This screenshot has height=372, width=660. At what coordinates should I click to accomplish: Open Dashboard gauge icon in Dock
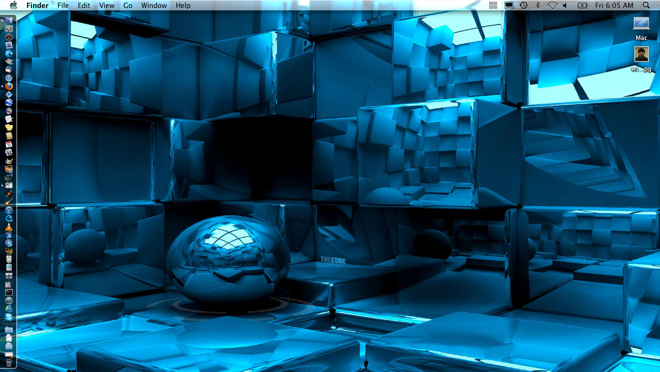coord(9,37)
